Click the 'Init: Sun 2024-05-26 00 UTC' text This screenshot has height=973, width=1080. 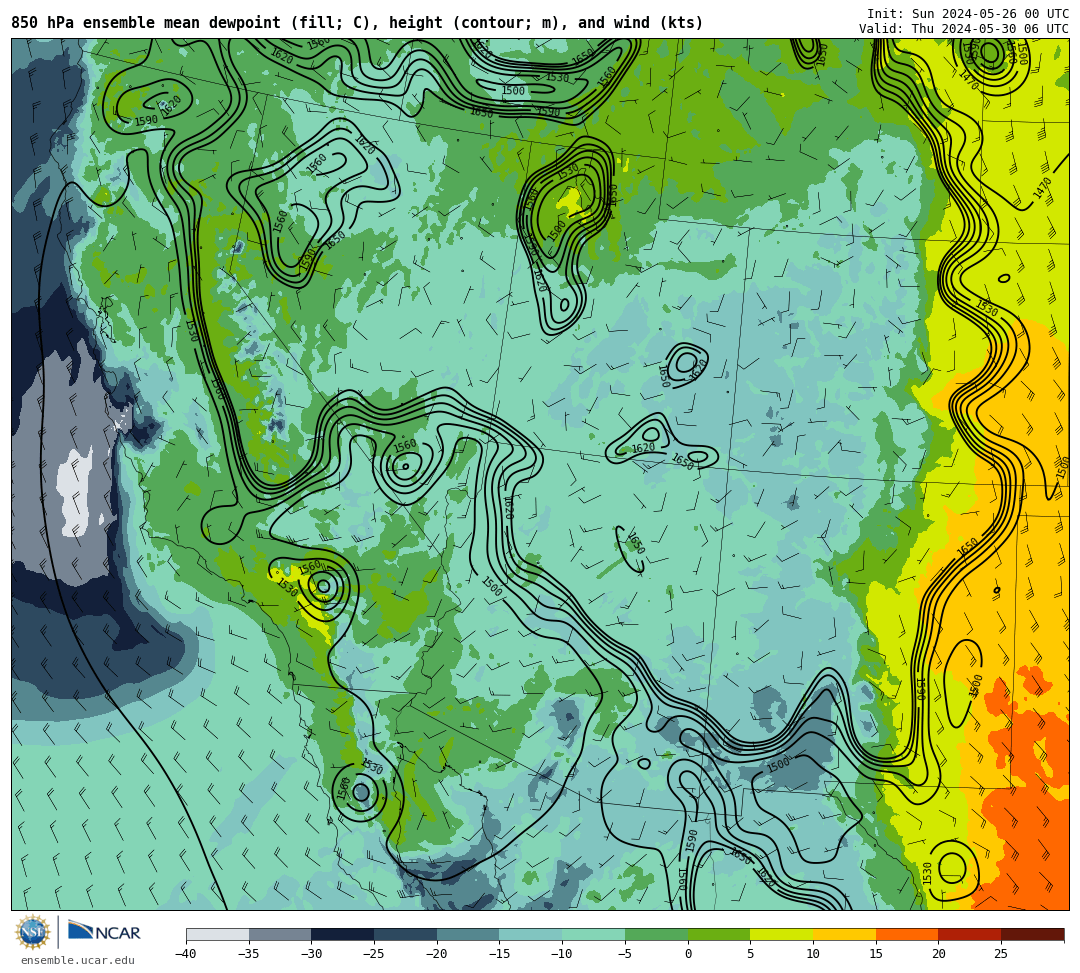(968, 14)
